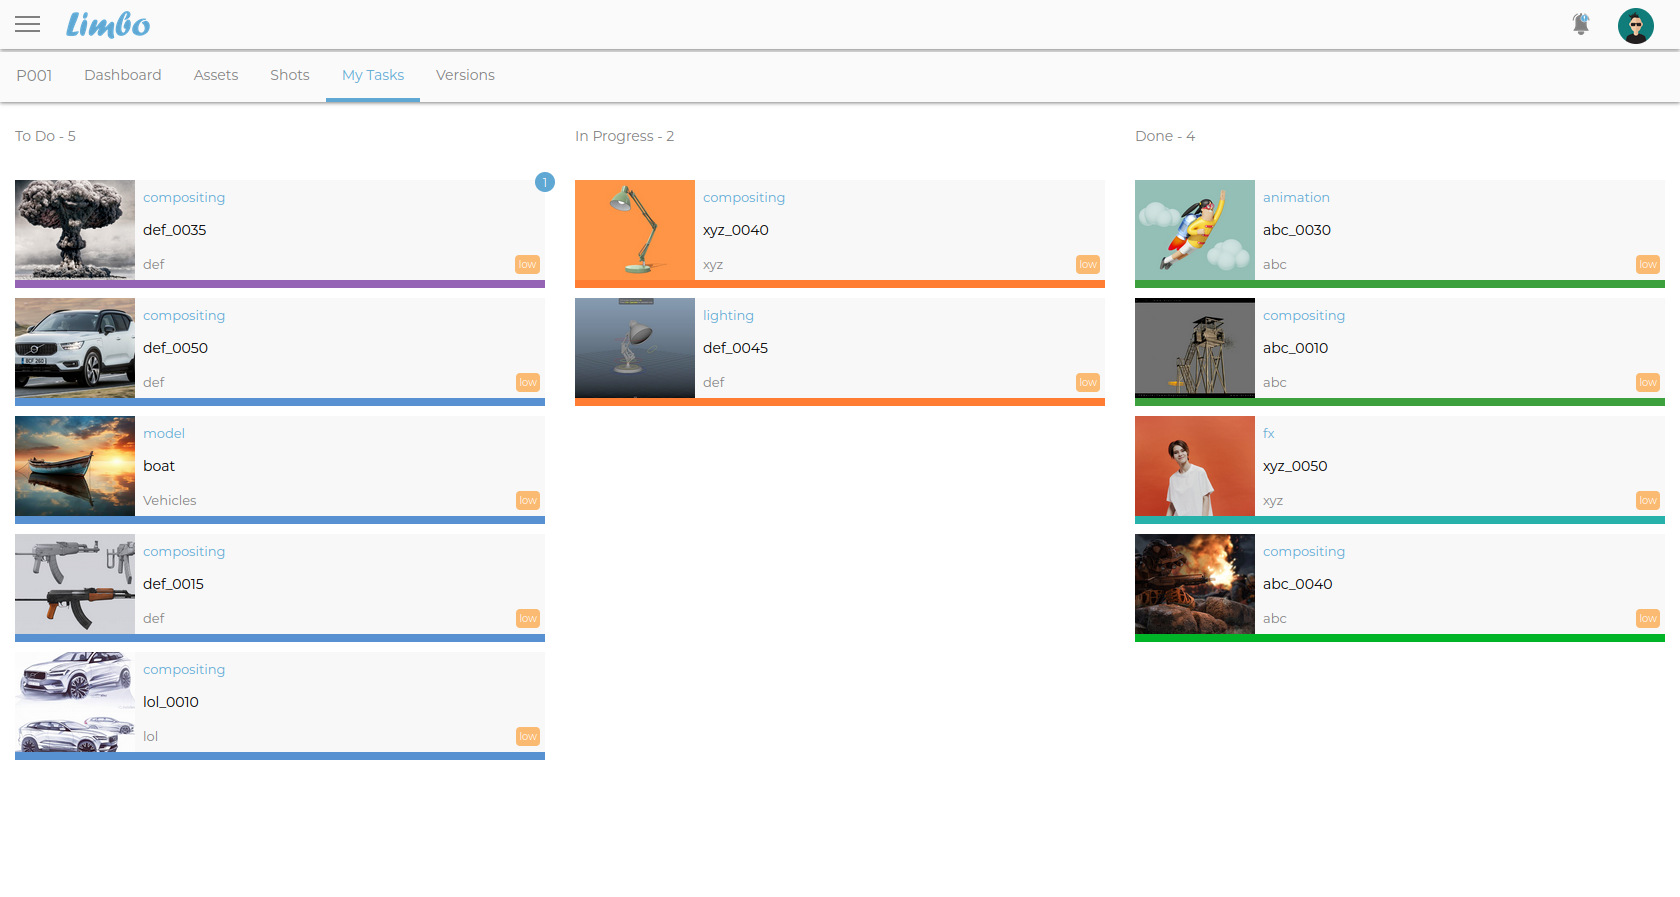Screen dimensions: 1680x897
Task: Open the hamburger navigation menu
Action: (x=27, y=24)
